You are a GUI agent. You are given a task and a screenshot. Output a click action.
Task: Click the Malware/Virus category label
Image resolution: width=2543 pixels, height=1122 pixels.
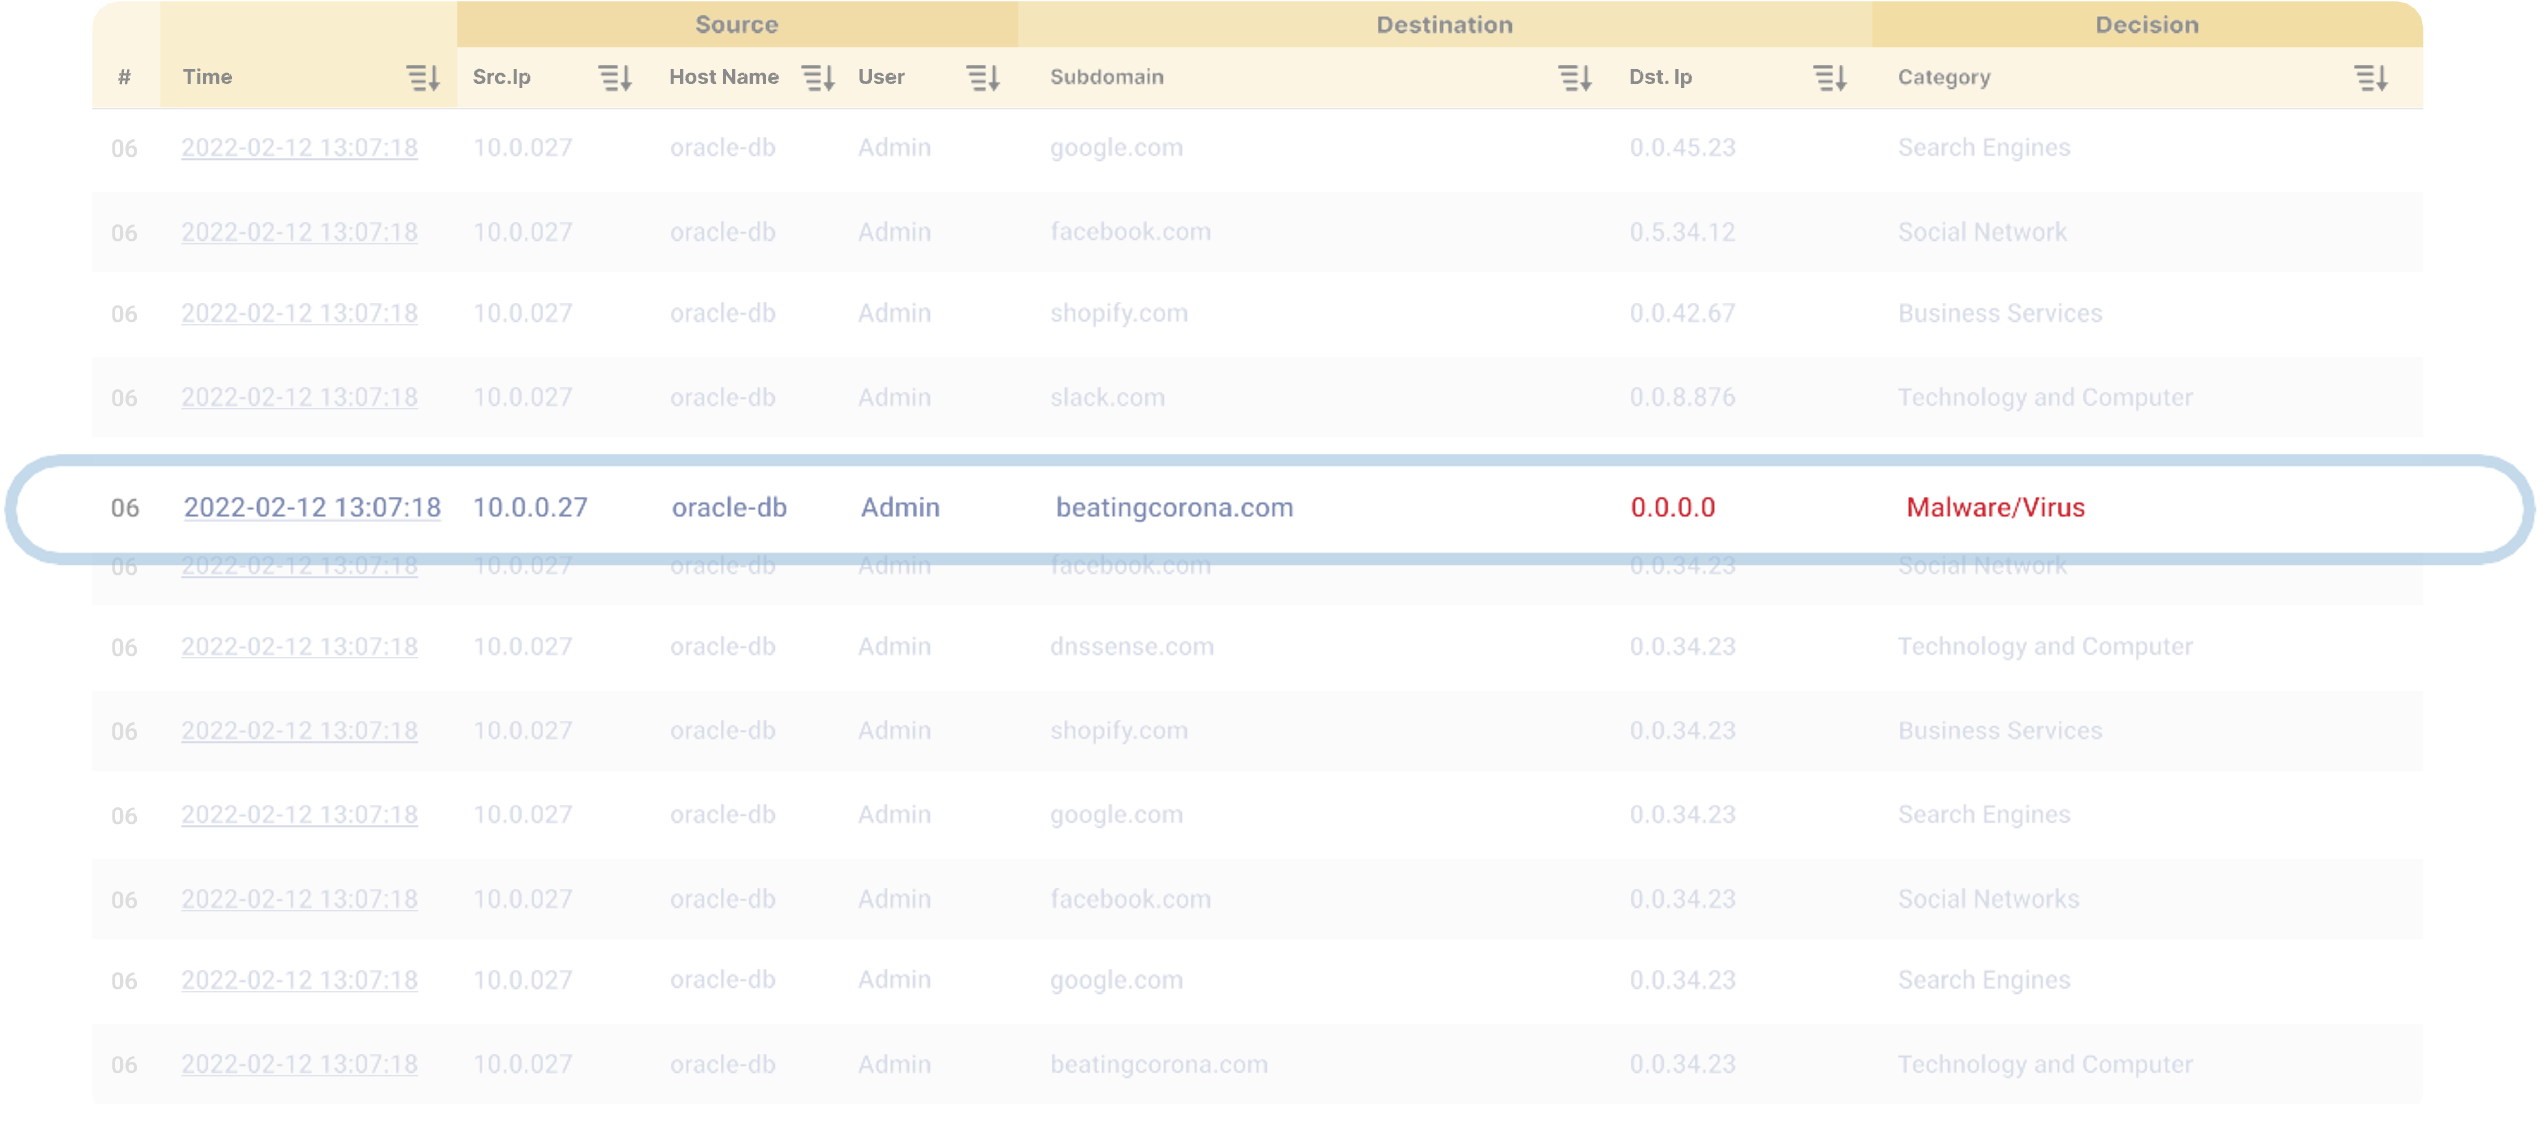point(1995,507)
